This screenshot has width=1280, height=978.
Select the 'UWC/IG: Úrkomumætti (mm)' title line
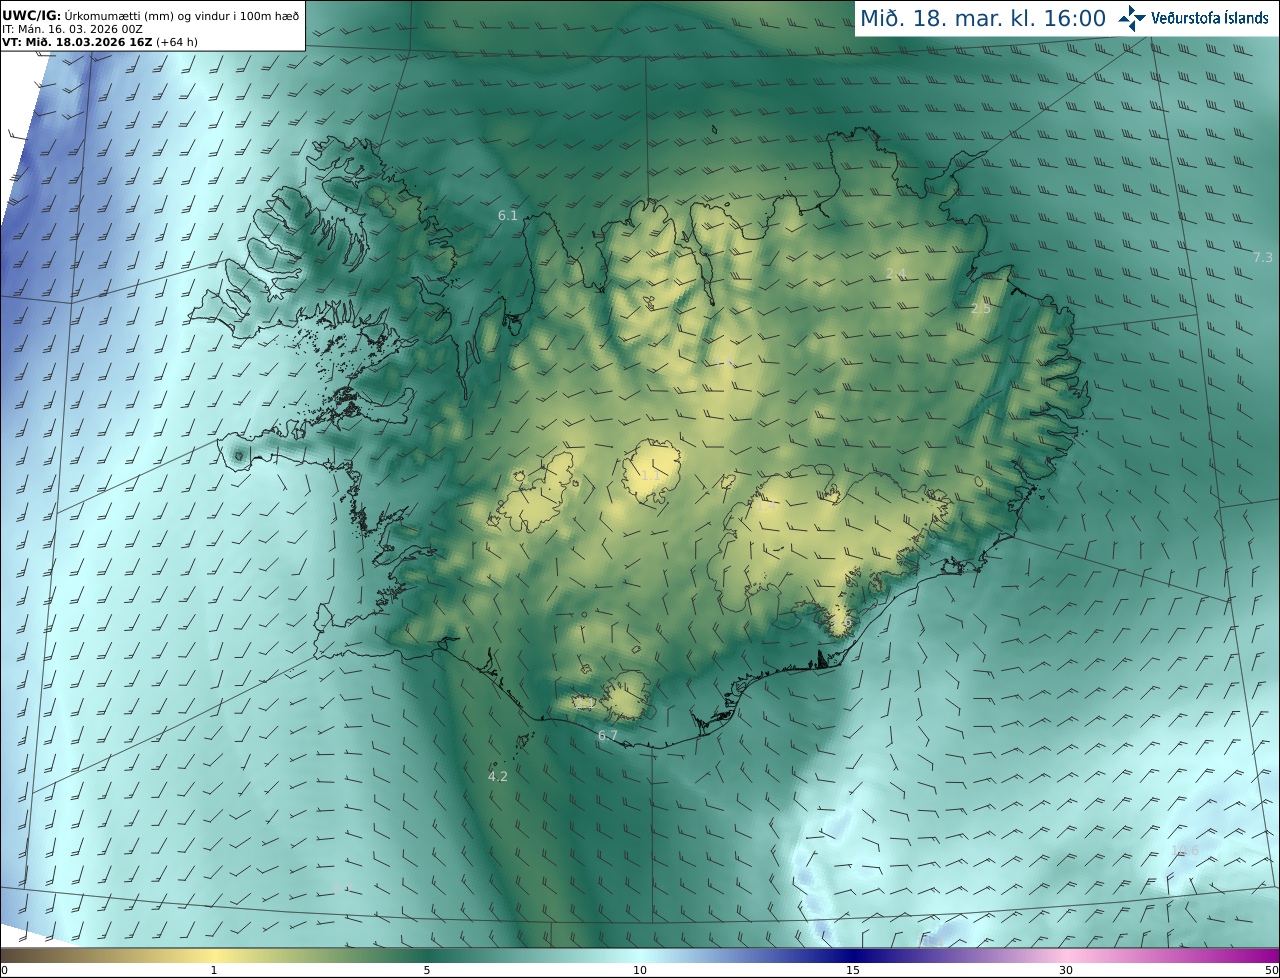tap(150, 15)
